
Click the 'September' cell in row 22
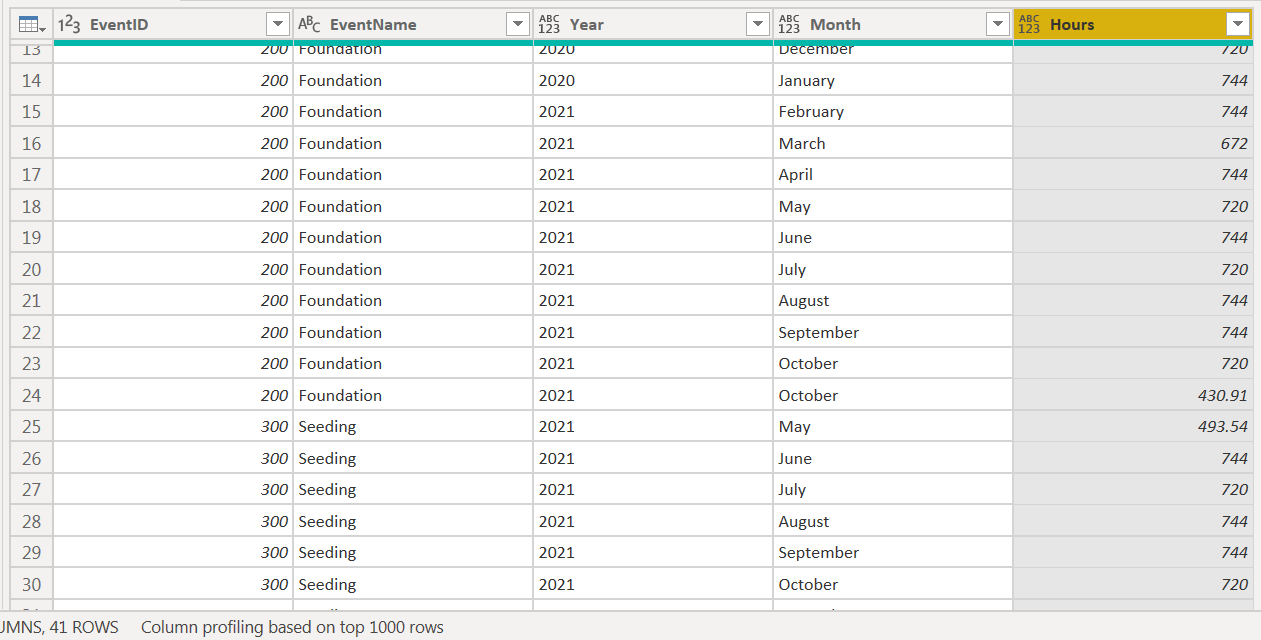coord(893,332)
